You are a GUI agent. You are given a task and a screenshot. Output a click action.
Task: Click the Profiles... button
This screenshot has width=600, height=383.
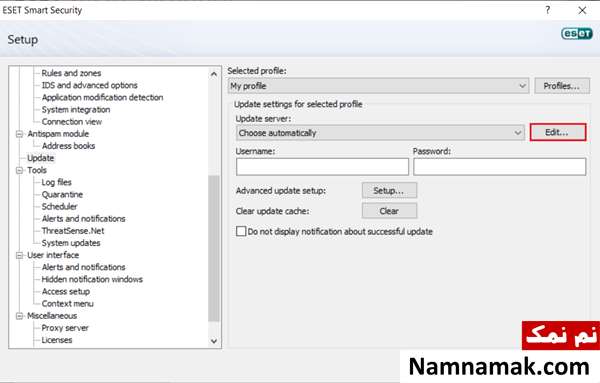[562, 86]
